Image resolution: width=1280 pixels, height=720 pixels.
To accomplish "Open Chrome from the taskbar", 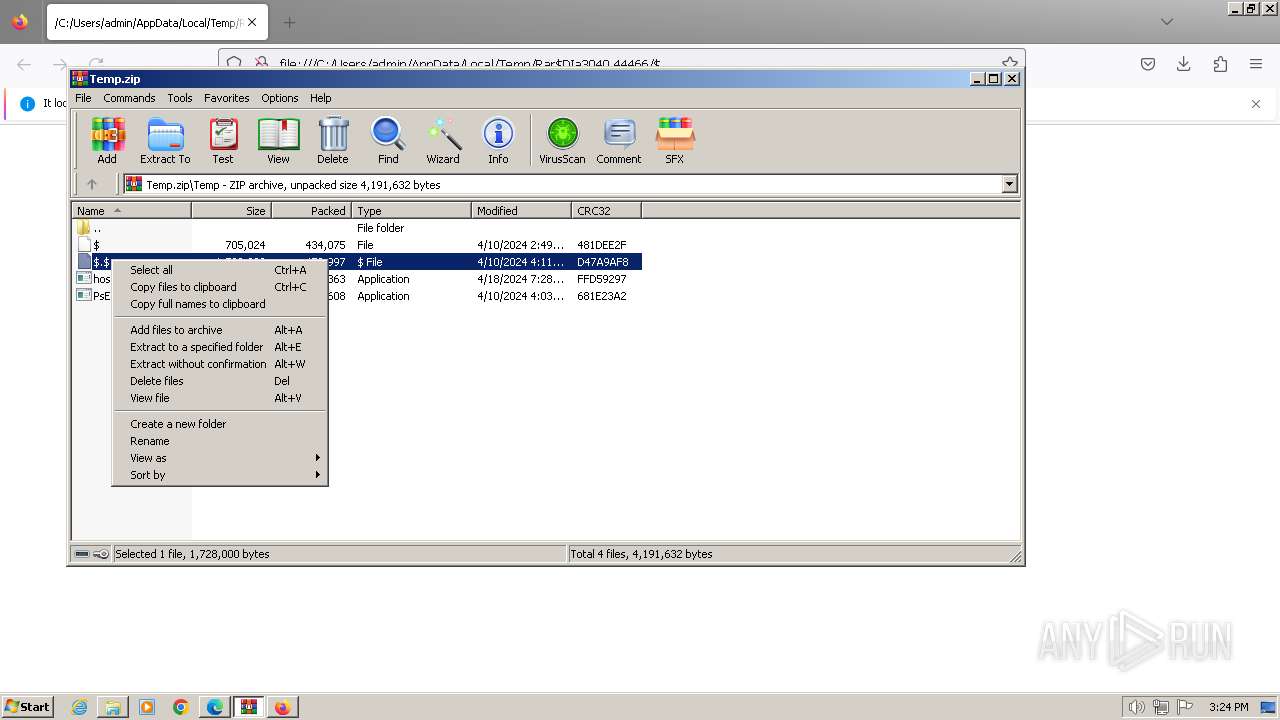I will tap(181, 707).
